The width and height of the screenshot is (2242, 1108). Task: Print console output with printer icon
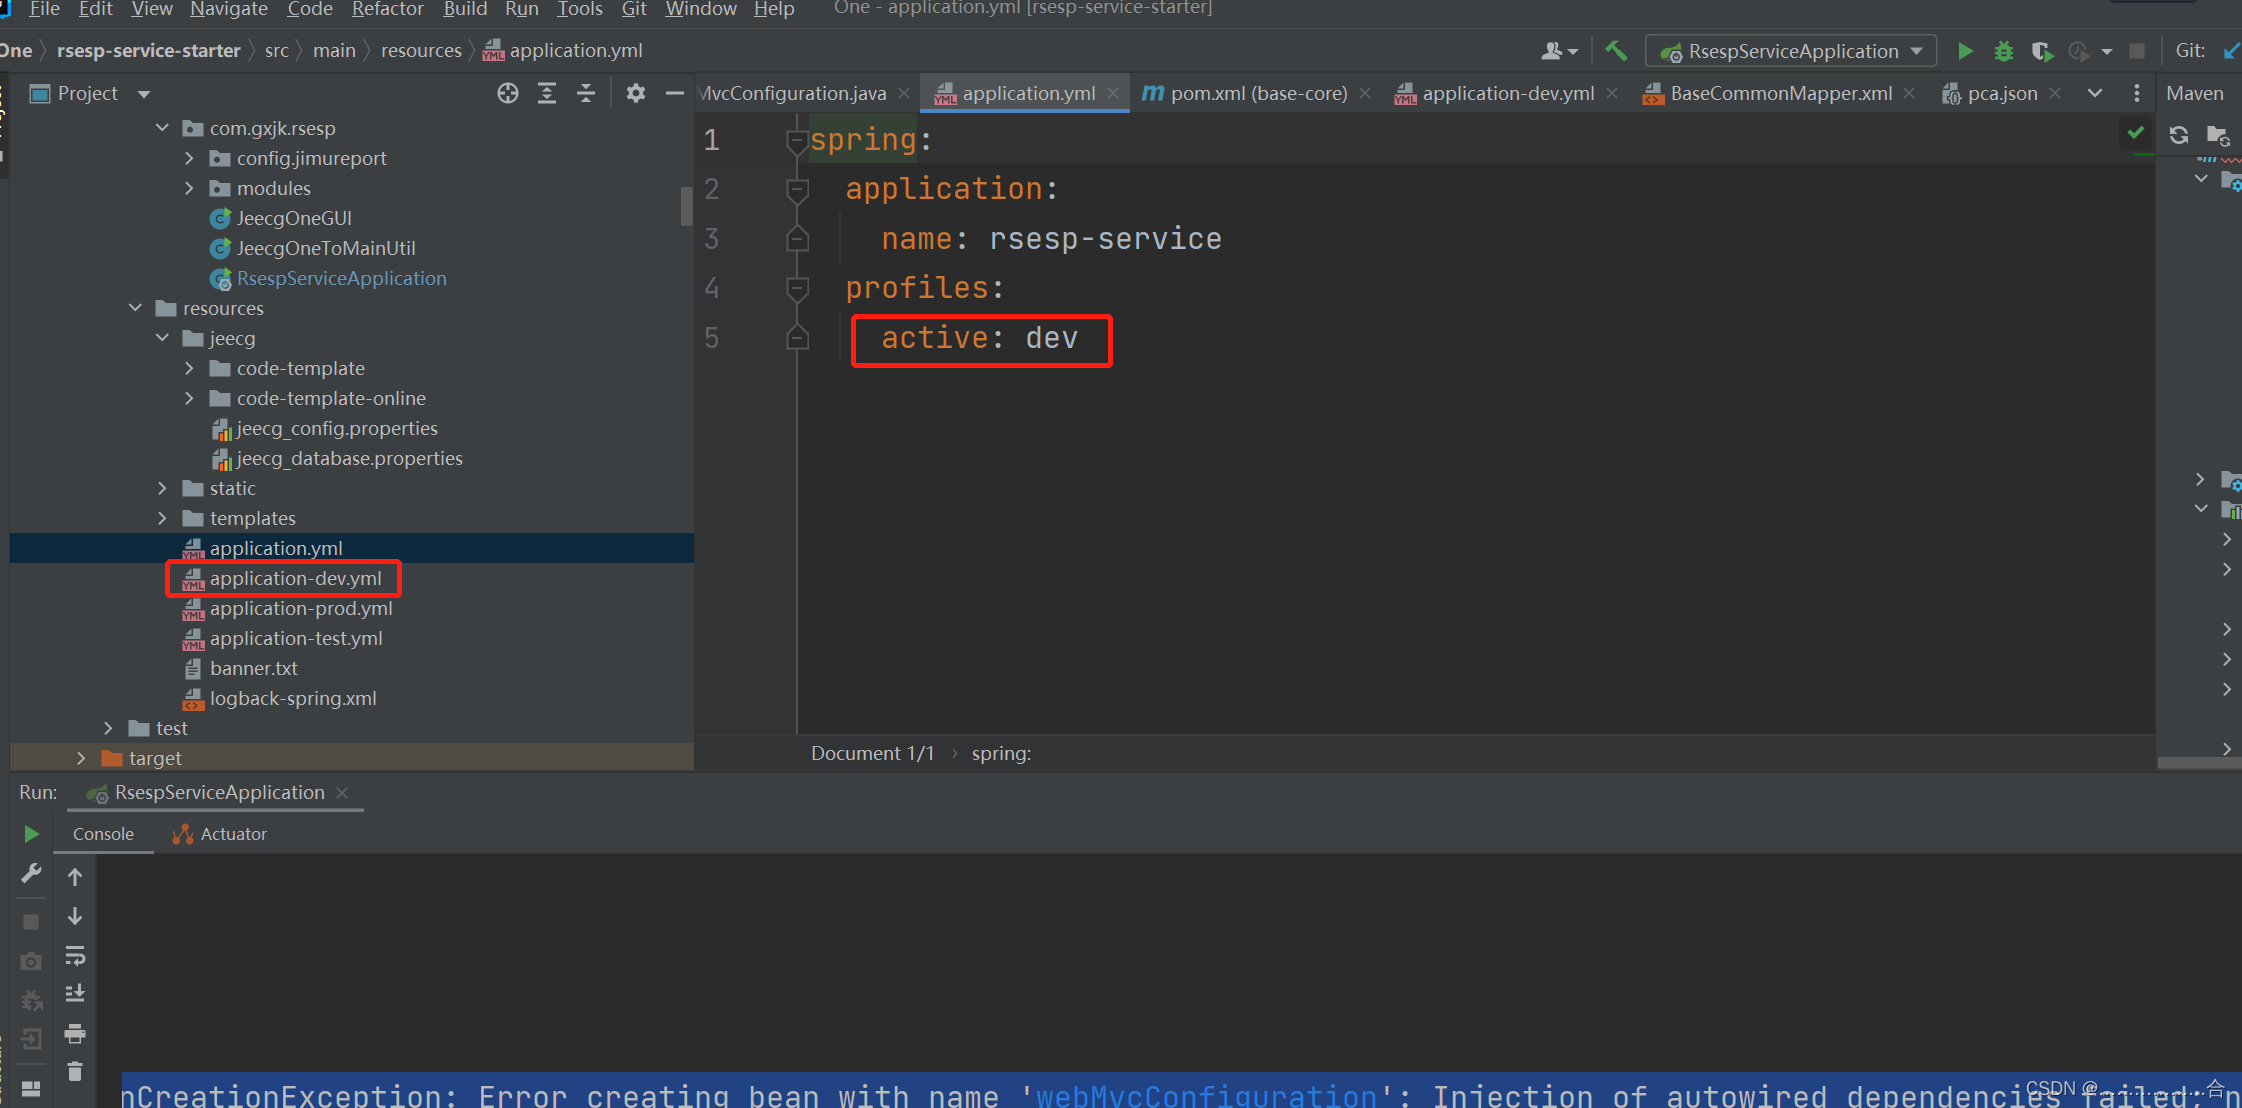[x=75, y=1033]
